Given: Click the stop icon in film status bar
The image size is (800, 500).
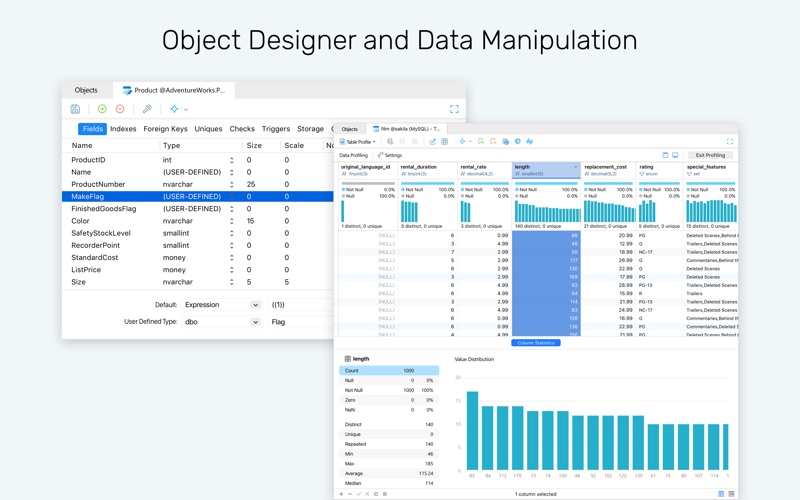Looking at the screenshot, I should (x=385, y=494).
